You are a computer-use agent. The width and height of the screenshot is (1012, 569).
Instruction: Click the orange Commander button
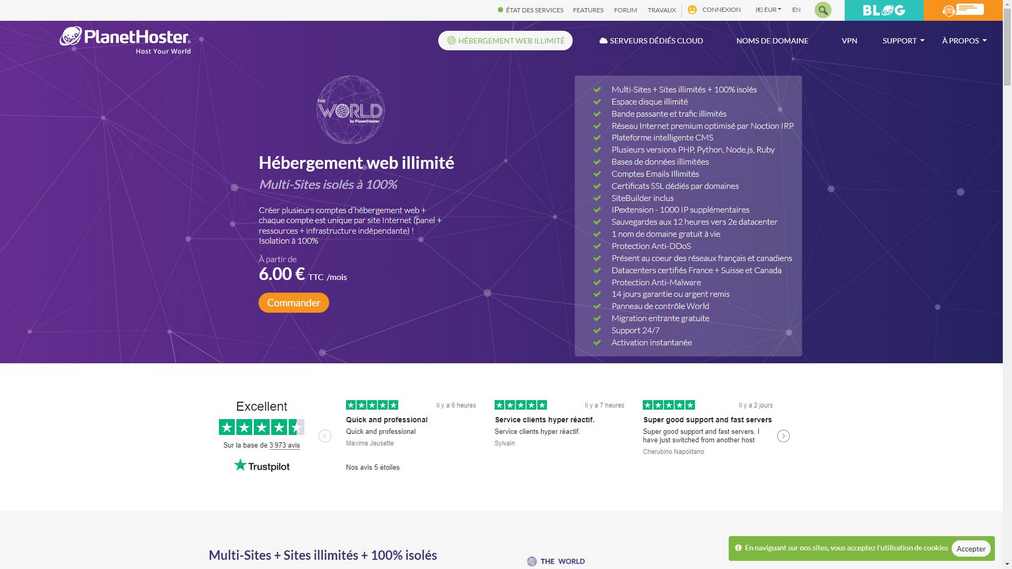(294, 303)
